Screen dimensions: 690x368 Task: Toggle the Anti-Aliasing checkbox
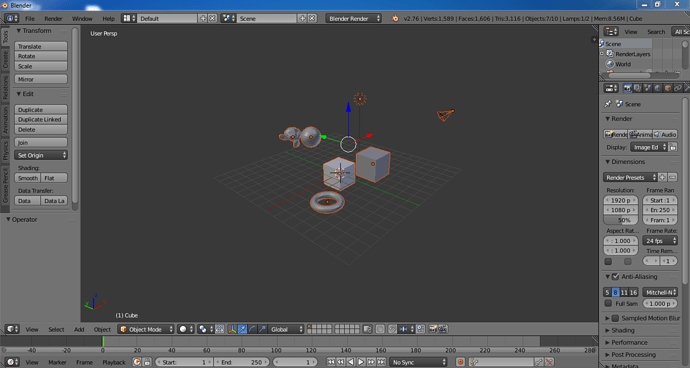tap(615, 276)
